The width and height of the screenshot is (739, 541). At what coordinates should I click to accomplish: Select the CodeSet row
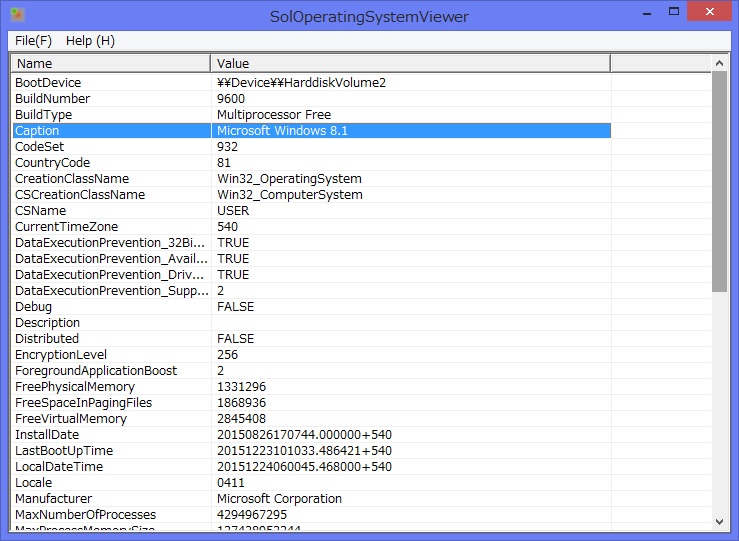312,147
